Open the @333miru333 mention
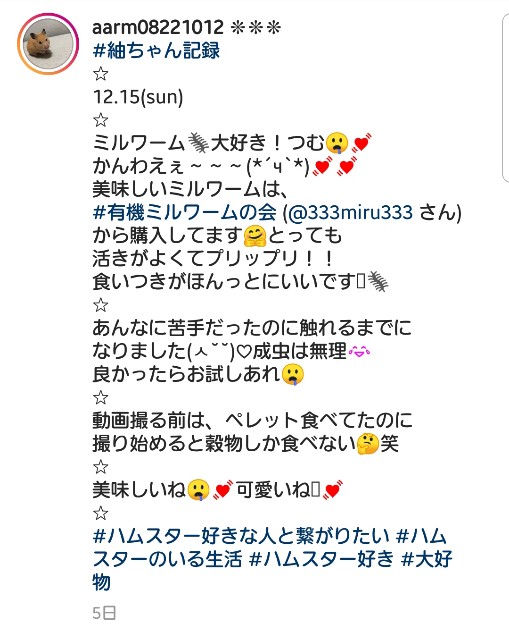Viewport: 509px width, 640px height. (x=350, y=213)
